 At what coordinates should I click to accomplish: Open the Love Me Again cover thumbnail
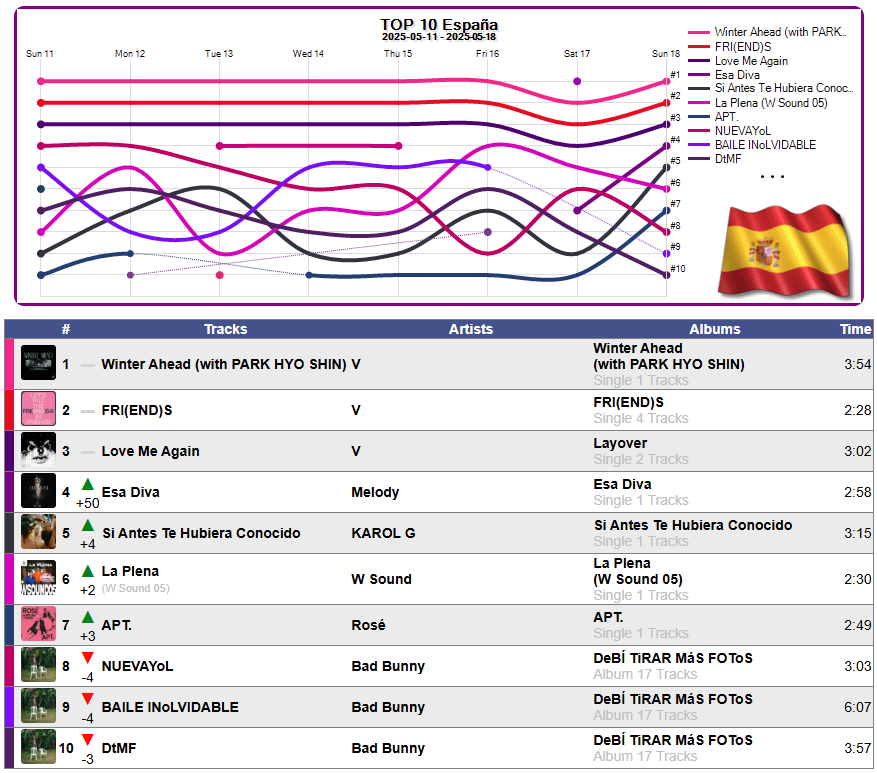(38, 450)
